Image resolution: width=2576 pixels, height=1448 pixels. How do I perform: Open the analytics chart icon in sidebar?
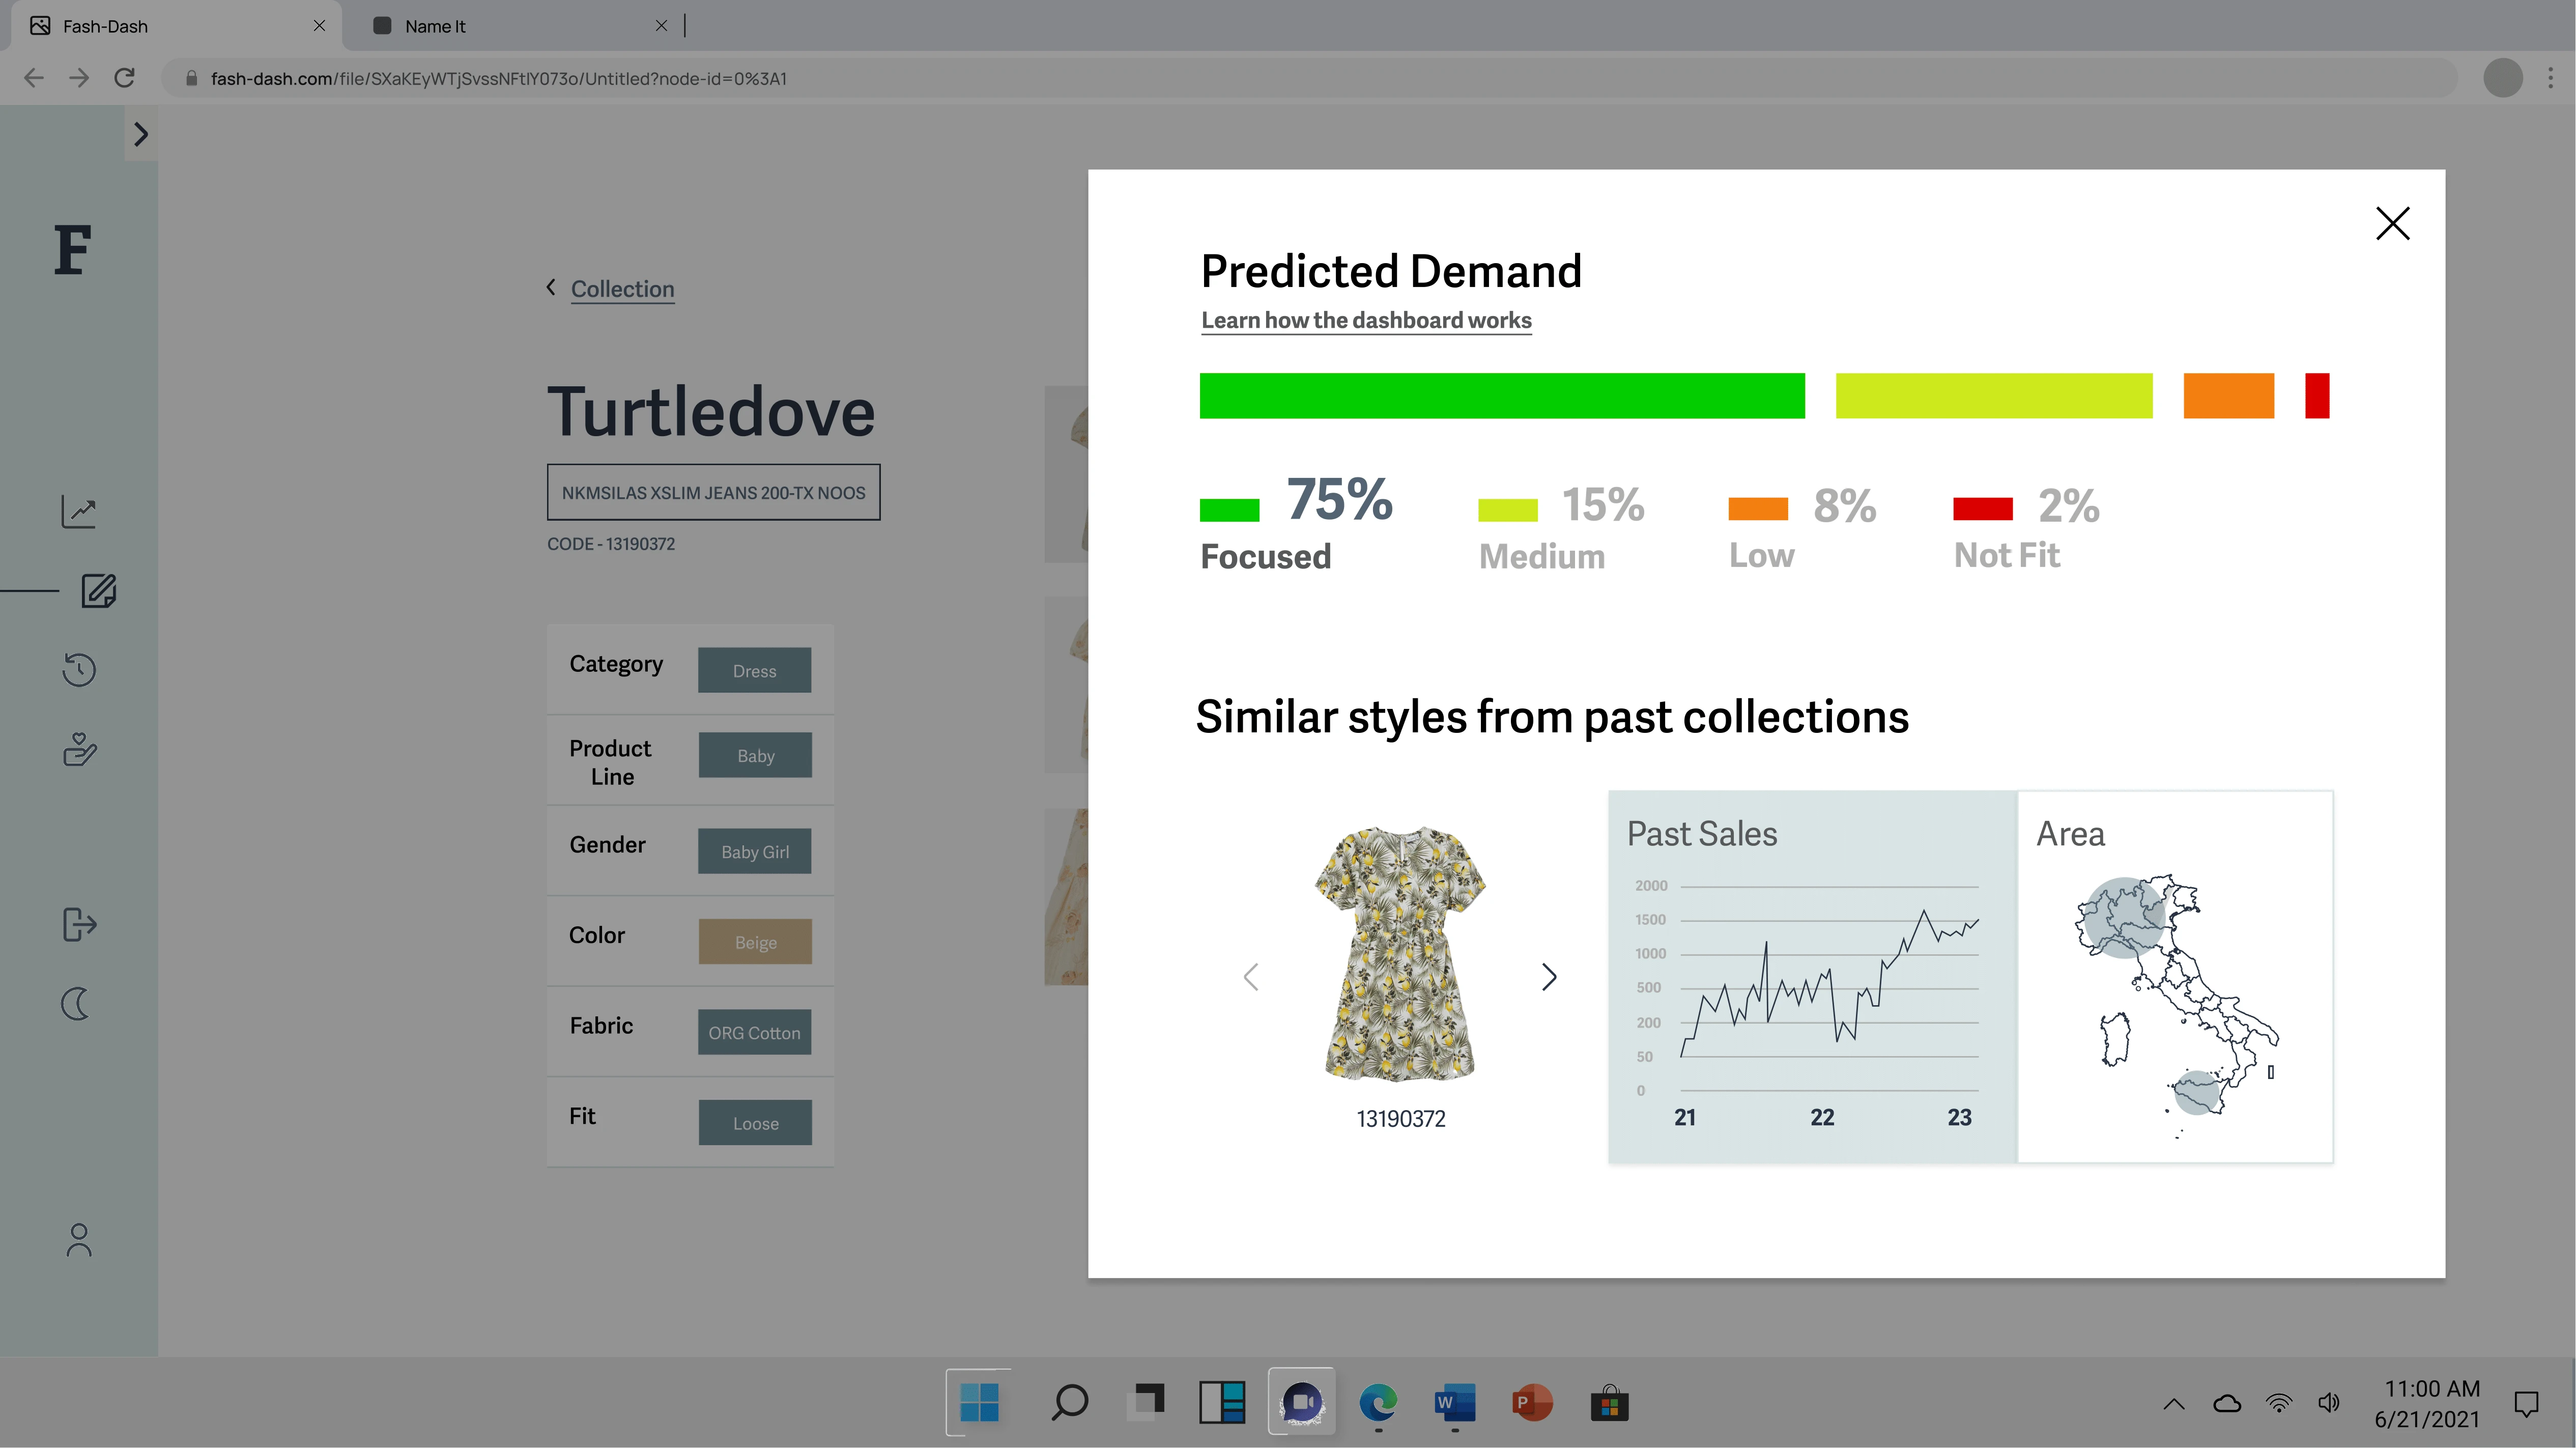pyautogui.click(x=79, y=512)
